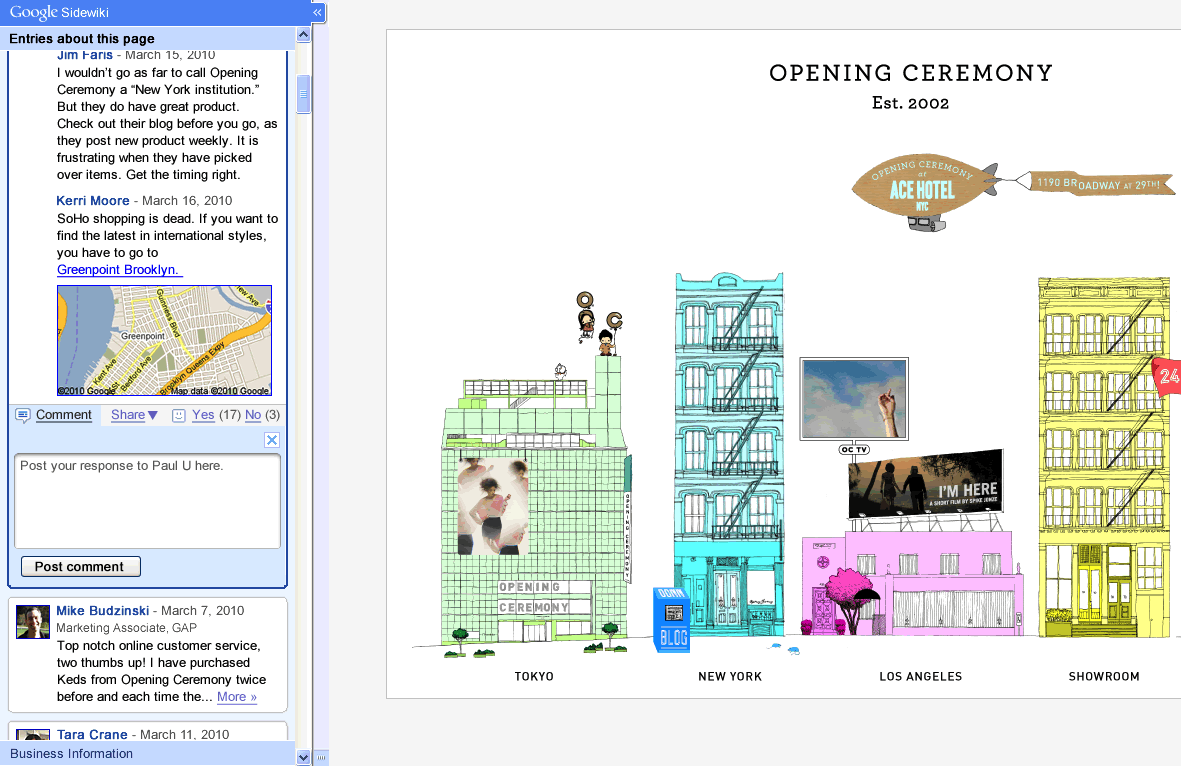The image size is (1181, 766).
Task: Focus the response text box
Action: [x=148, y=501]
